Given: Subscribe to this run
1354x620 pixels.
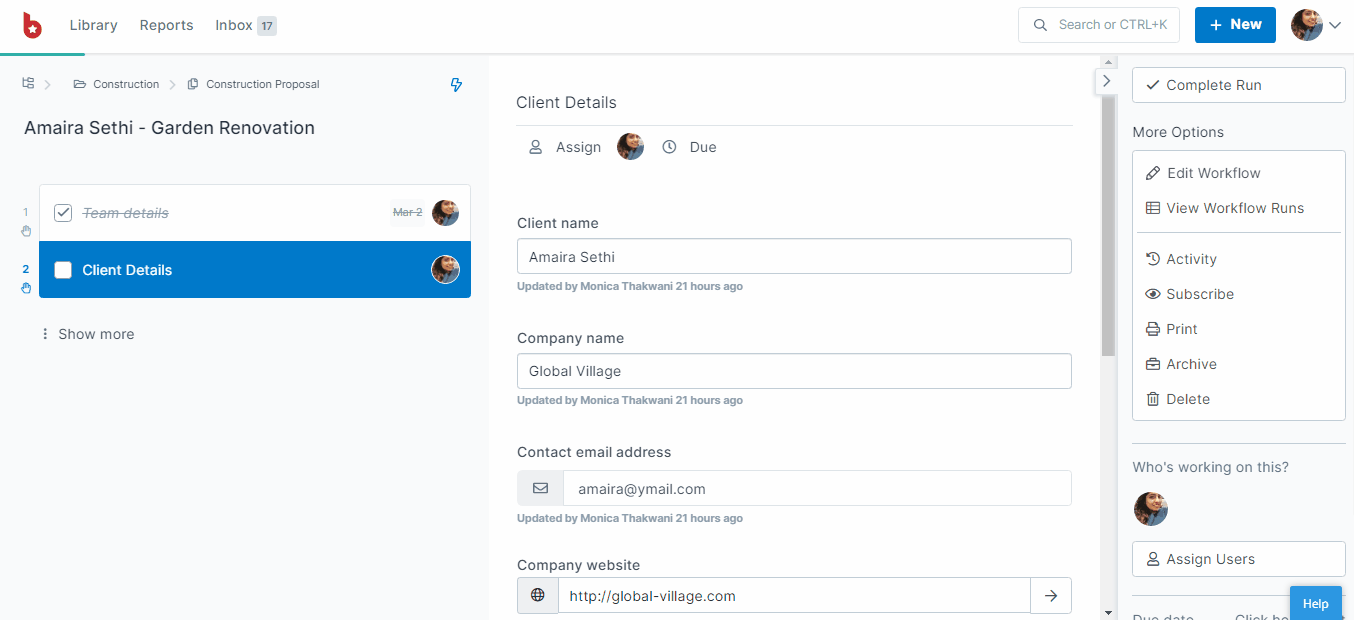Looking at the screenshot, I should pyautogui.click(x=1189, y=294).
